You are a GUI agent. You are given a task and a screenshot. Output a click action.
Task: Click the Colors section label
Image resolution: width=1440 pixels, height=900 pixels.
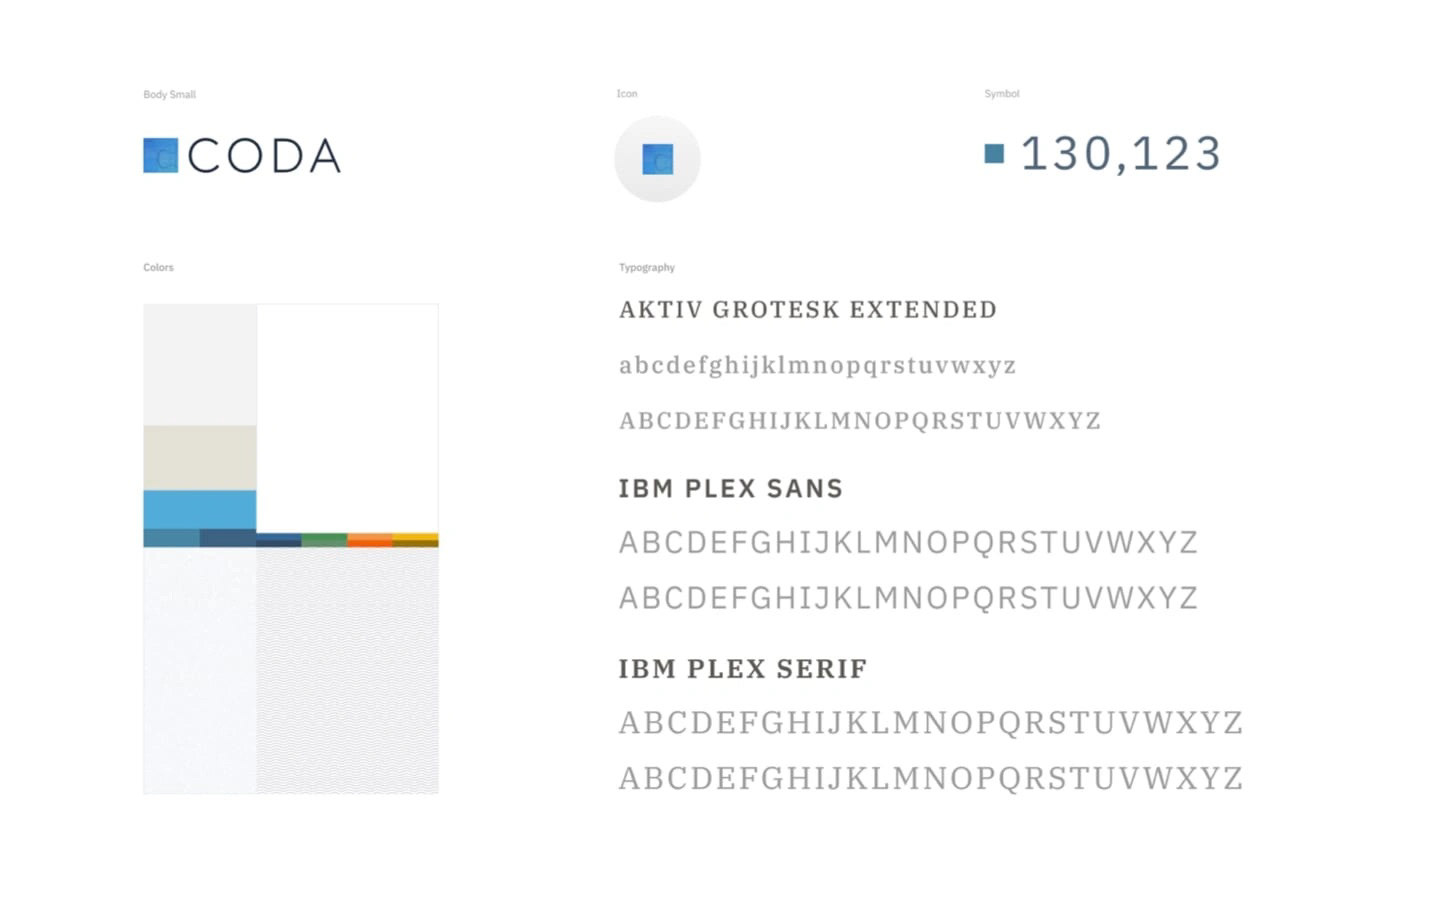(158, 268)
